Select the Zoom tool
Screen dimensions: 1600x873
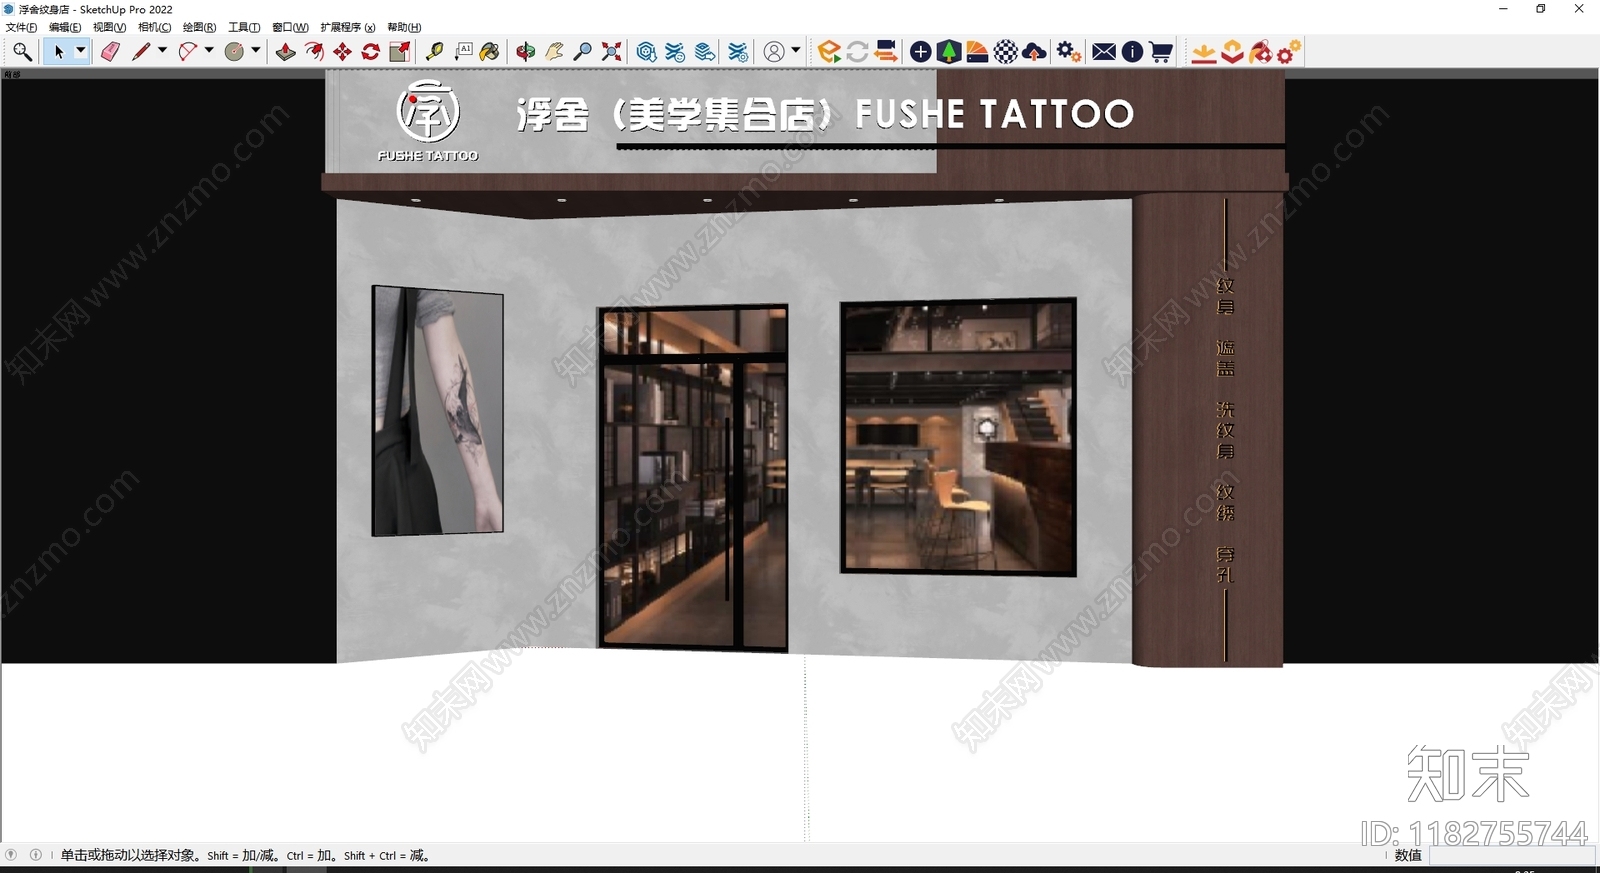[582, 52]
